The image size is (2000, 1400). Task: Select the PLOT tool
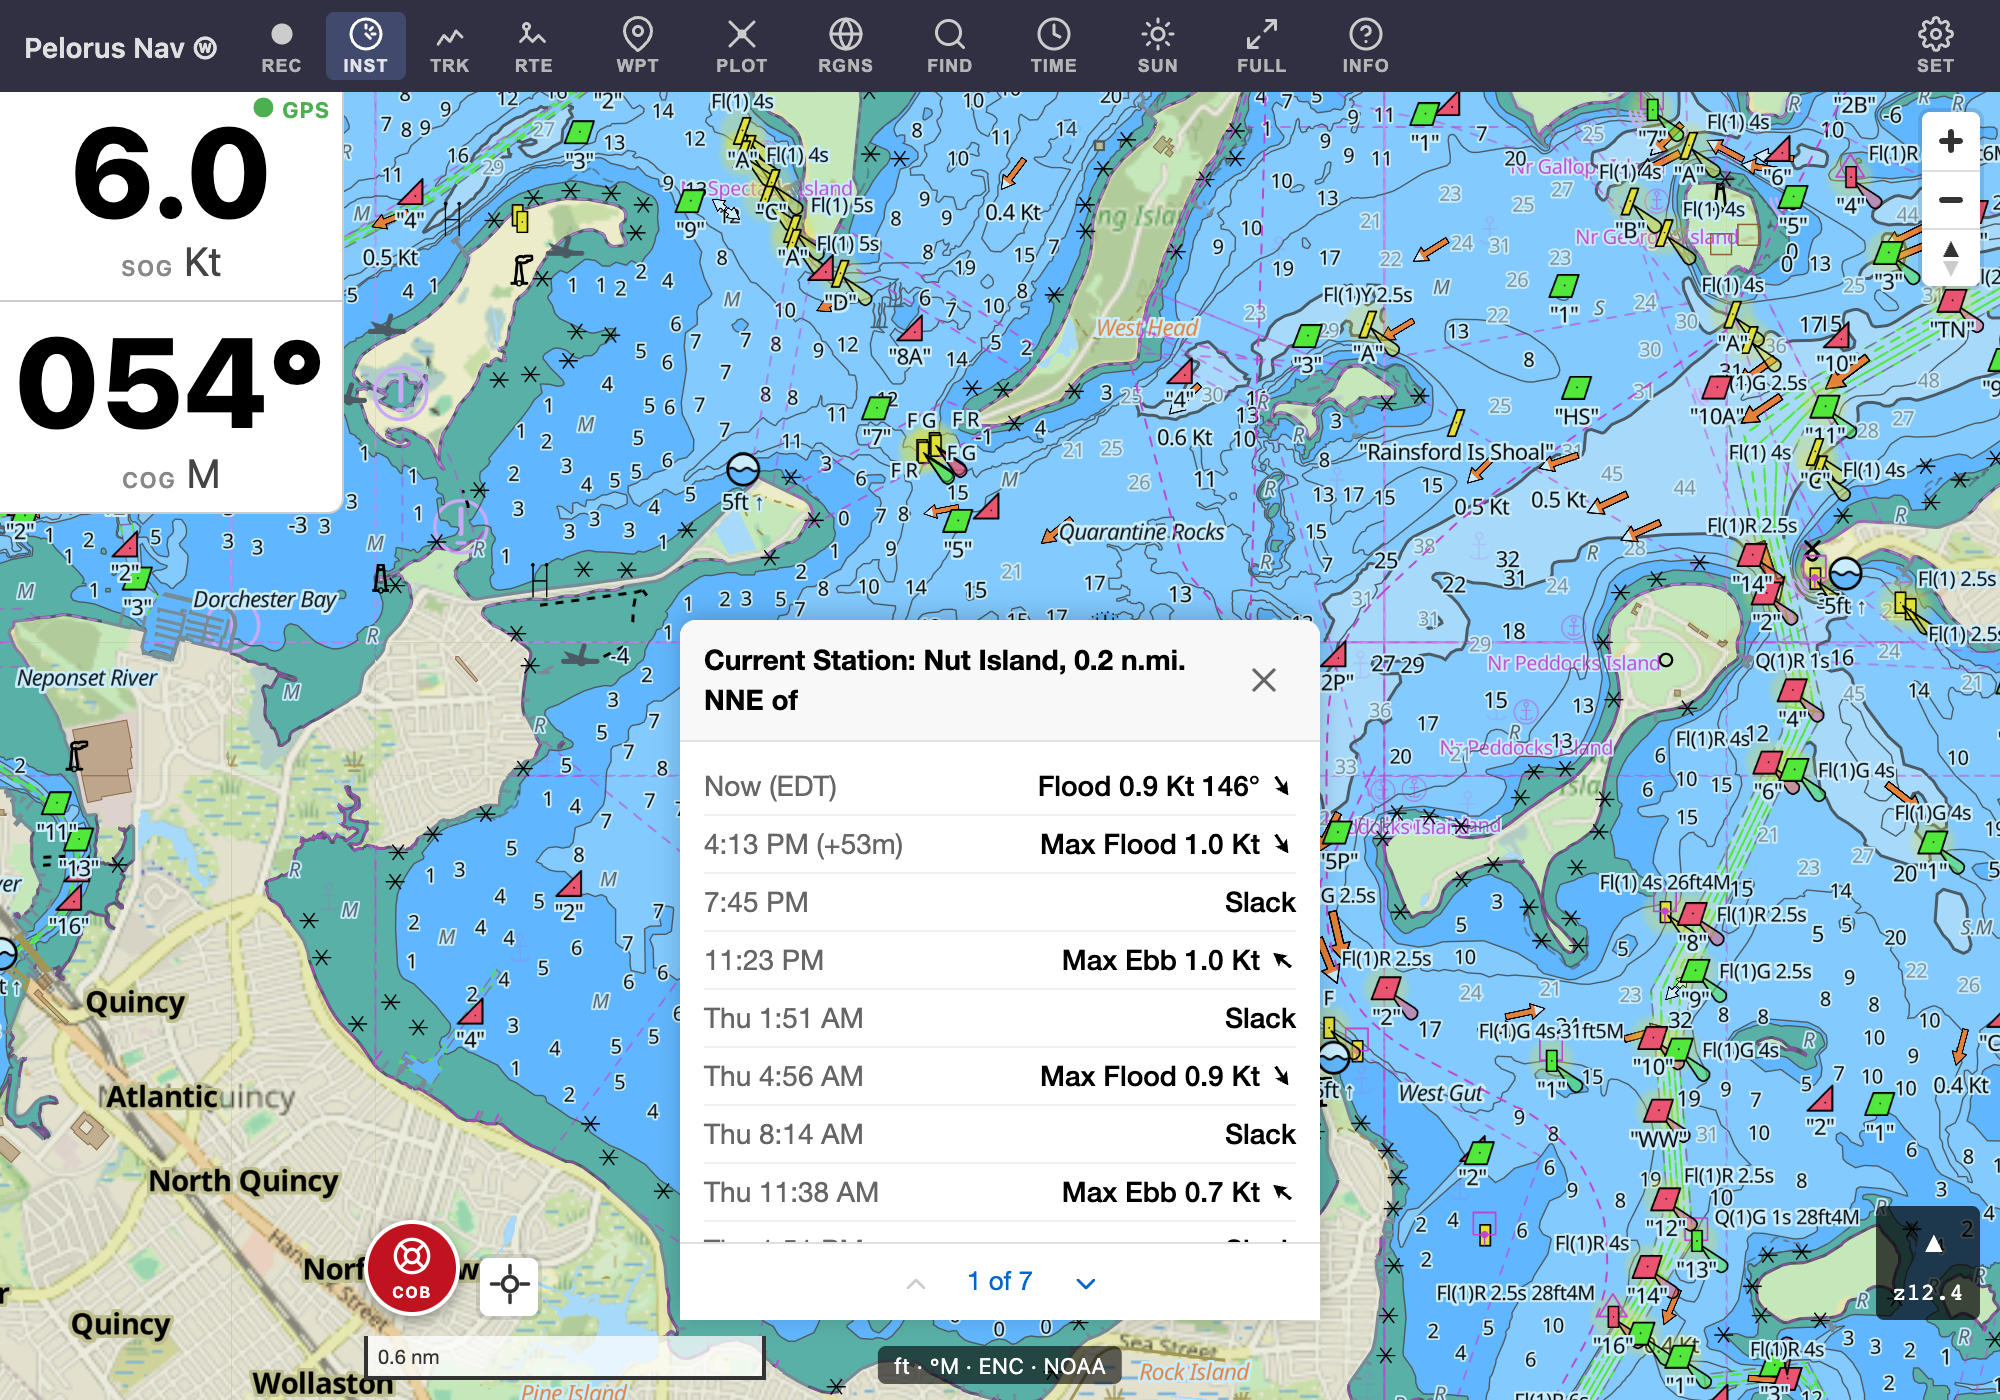coord(741,47)
